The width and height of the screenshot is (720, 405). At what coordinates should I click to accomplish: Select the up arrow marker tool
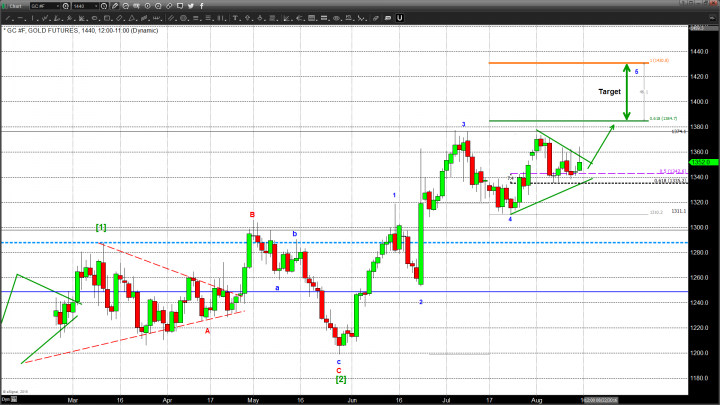248,18
